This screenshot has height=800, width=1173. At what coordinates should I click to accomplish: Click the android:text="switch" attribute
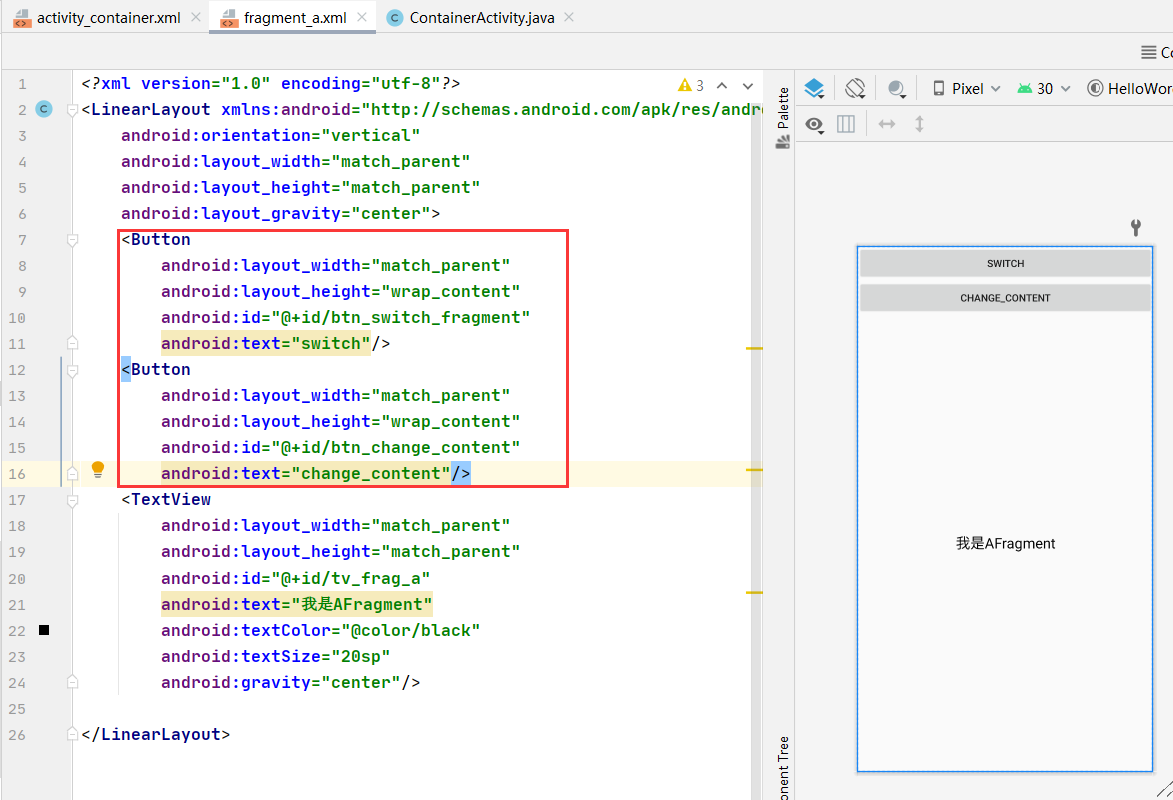pyautogui.click(x=266, y=343)
